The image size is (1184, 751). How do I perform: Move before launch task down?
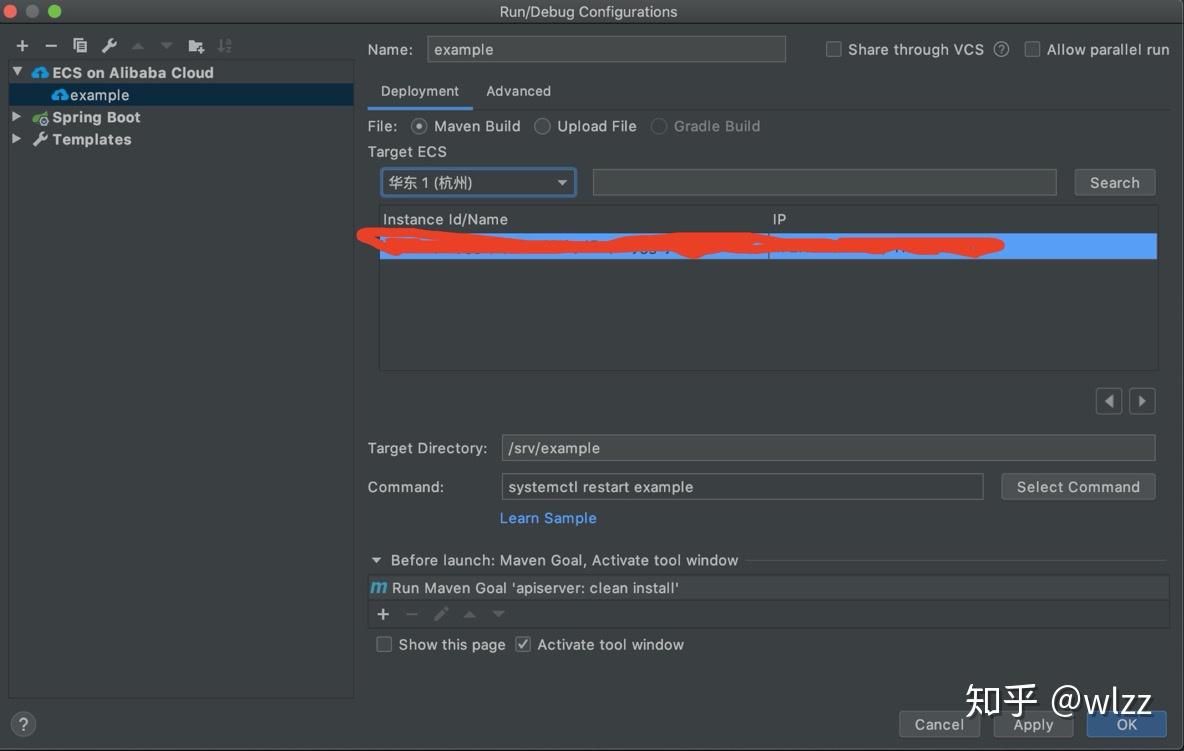tap(498, 614)
